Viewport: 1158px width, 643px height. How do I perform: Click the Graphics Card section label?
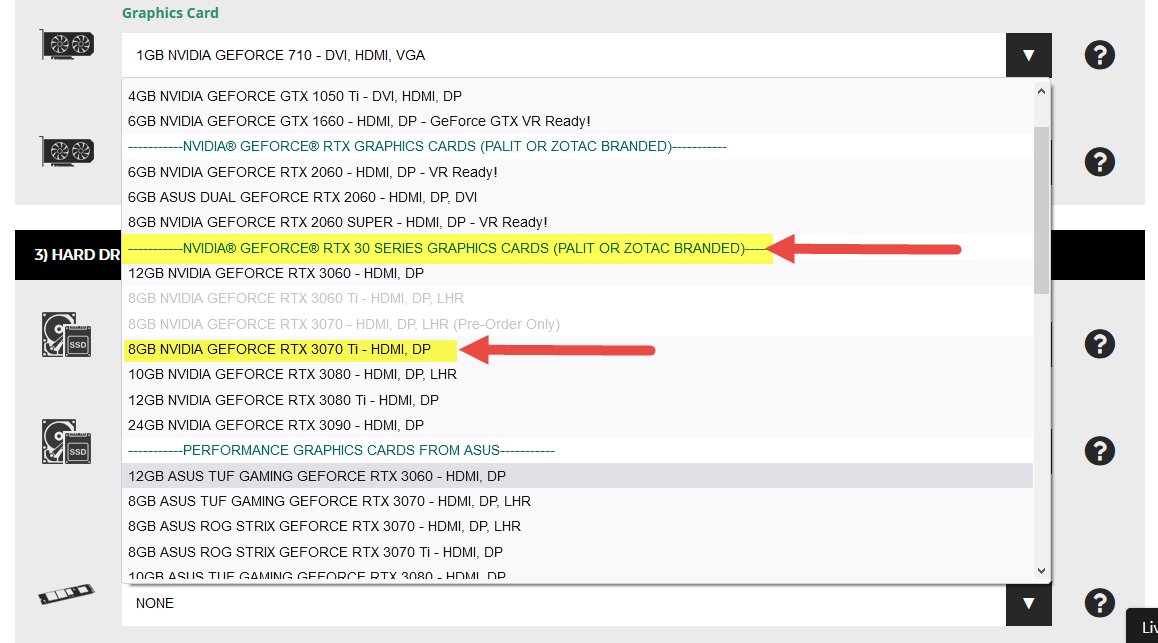tap(170, 13)
